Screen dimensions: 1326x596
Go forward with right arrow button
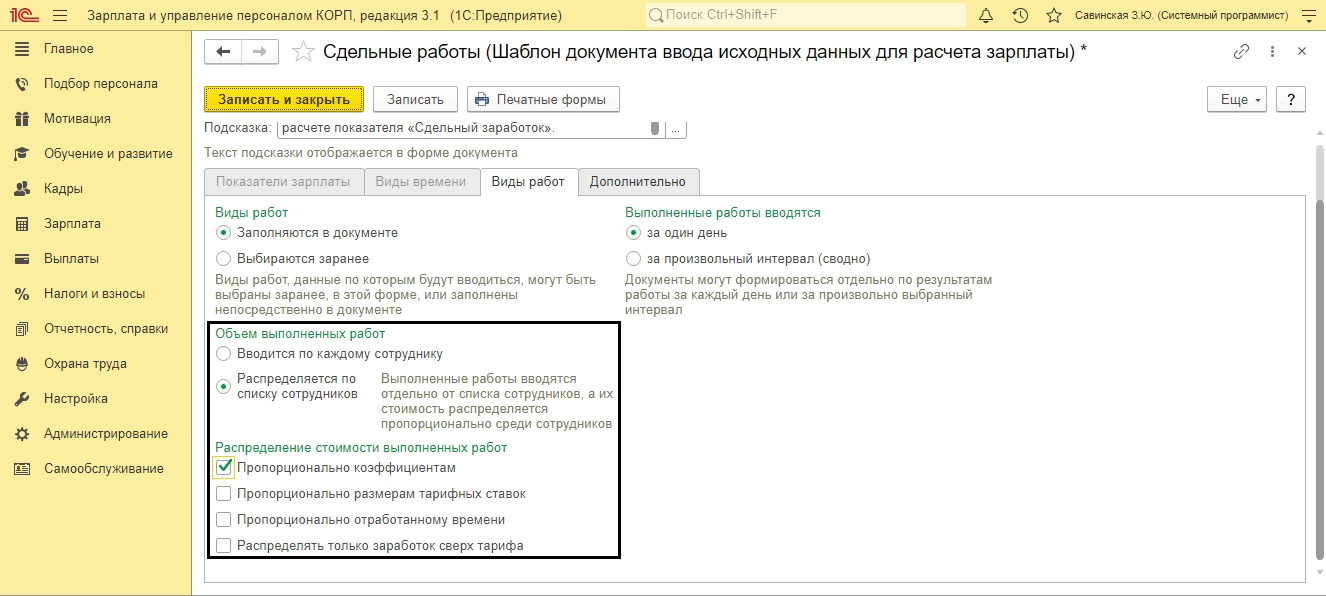pos(260,52)
